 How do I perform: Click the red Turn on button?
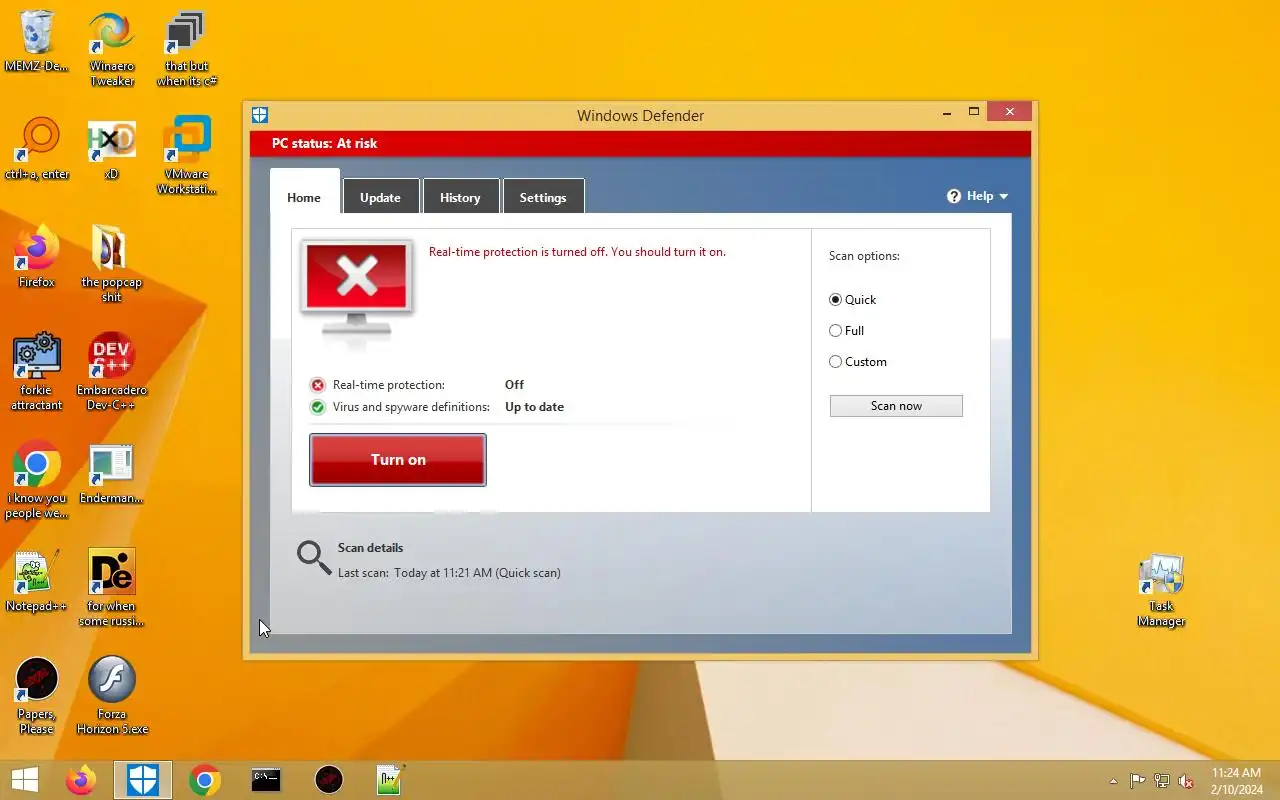tap(398, 460)
